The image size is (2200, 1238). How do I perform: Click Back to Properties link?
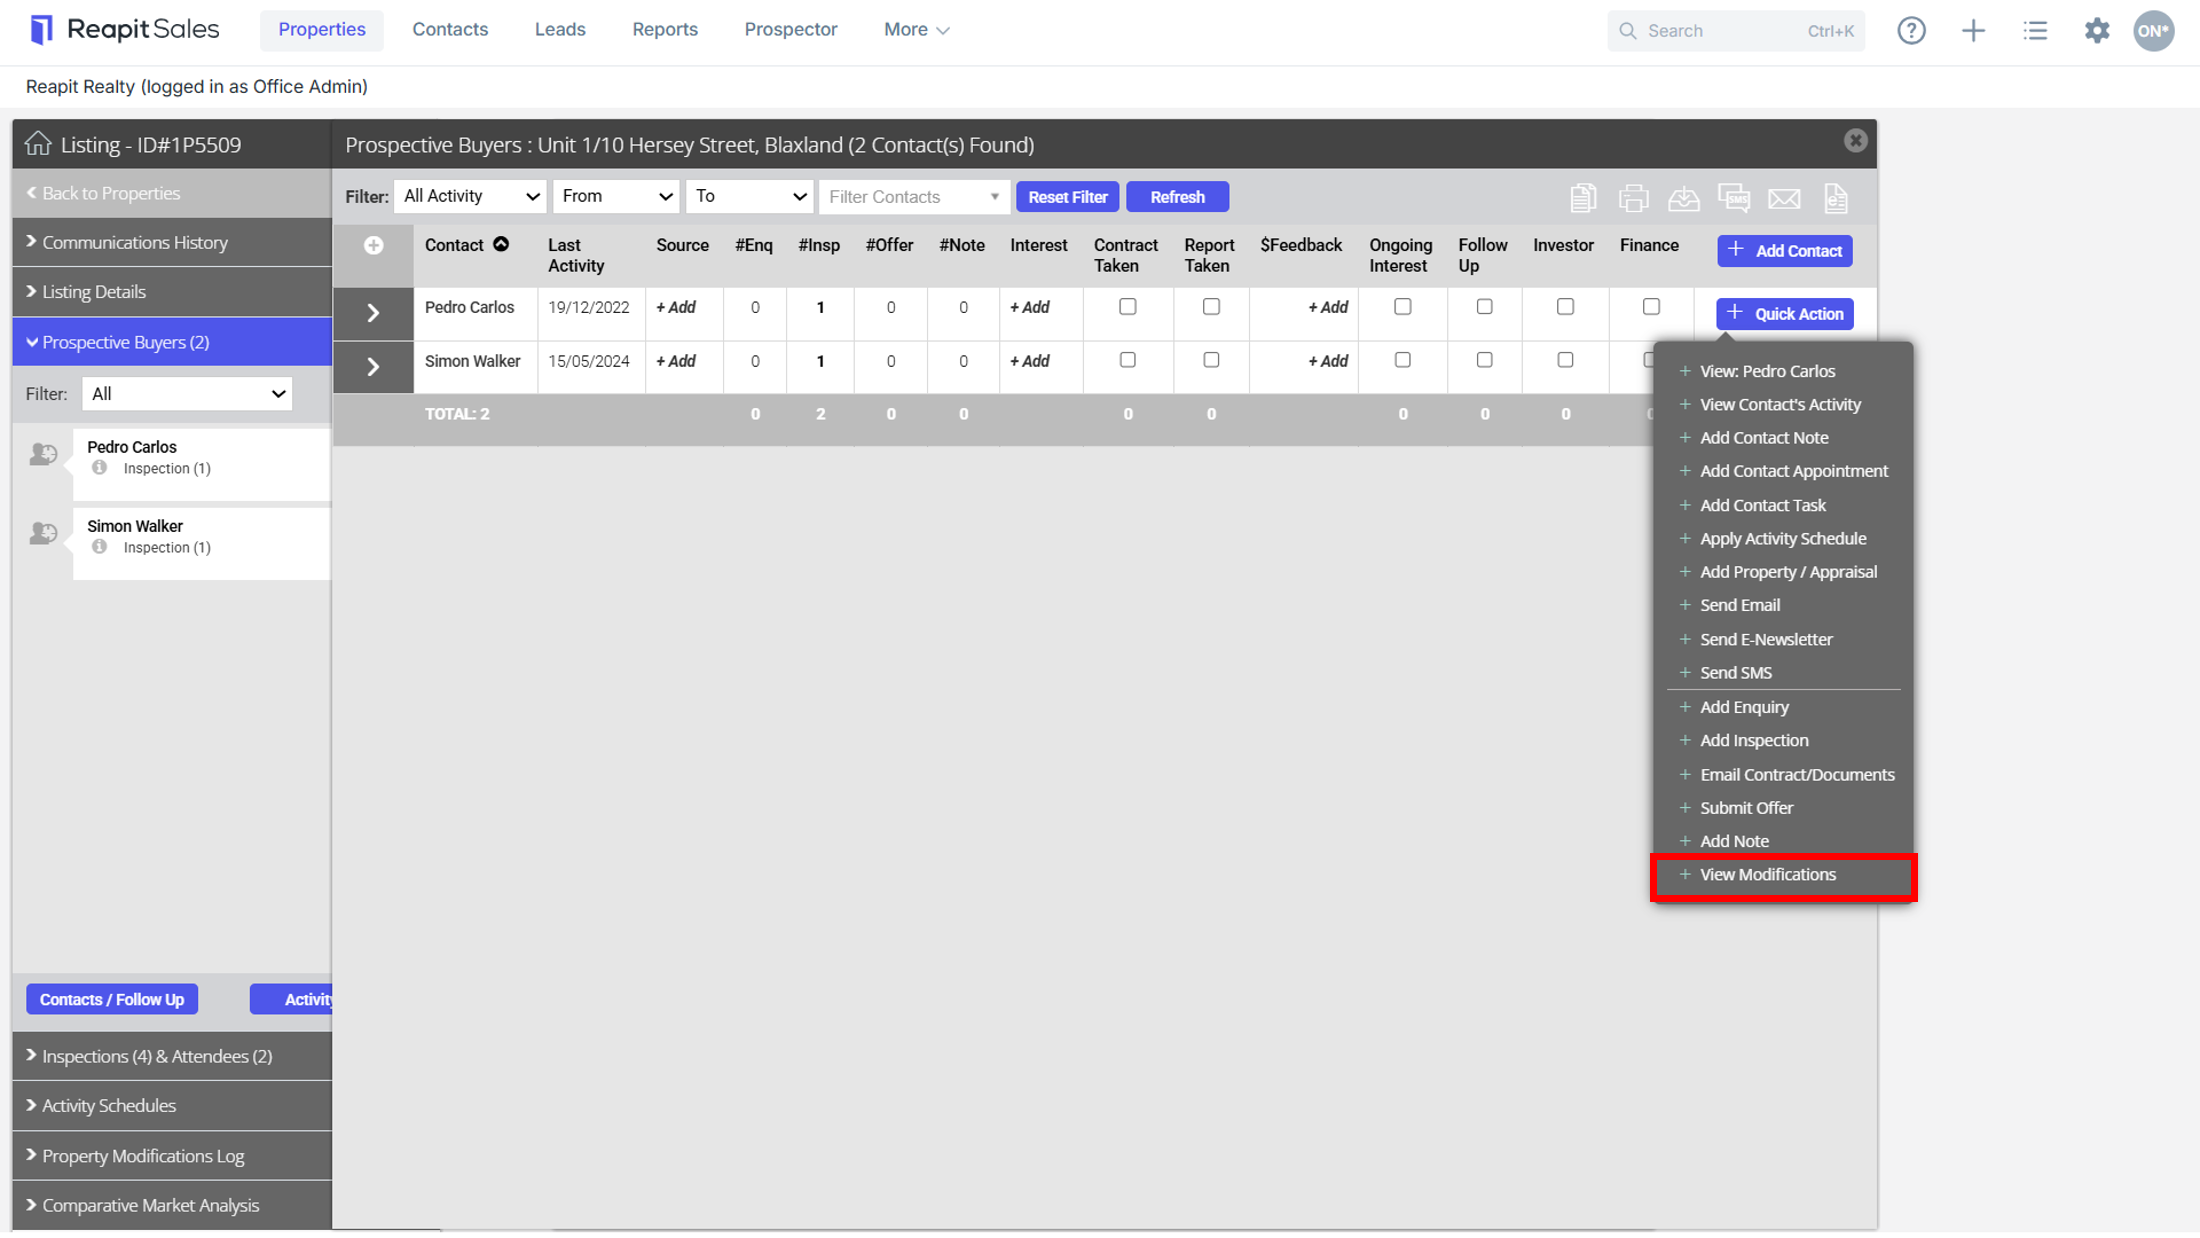click(103, 193)
